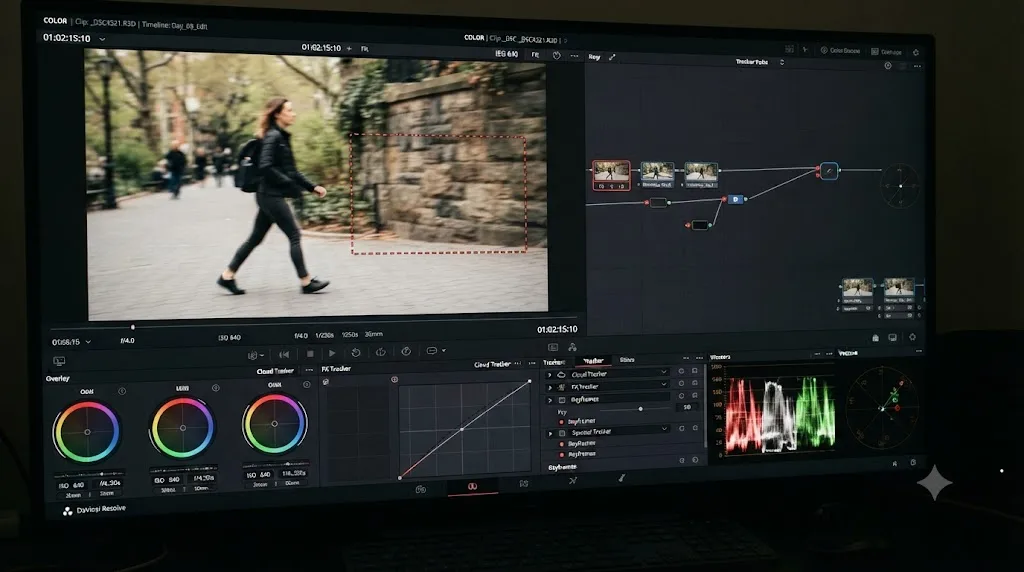Click center of the first color wheel

tap(87, 432)
